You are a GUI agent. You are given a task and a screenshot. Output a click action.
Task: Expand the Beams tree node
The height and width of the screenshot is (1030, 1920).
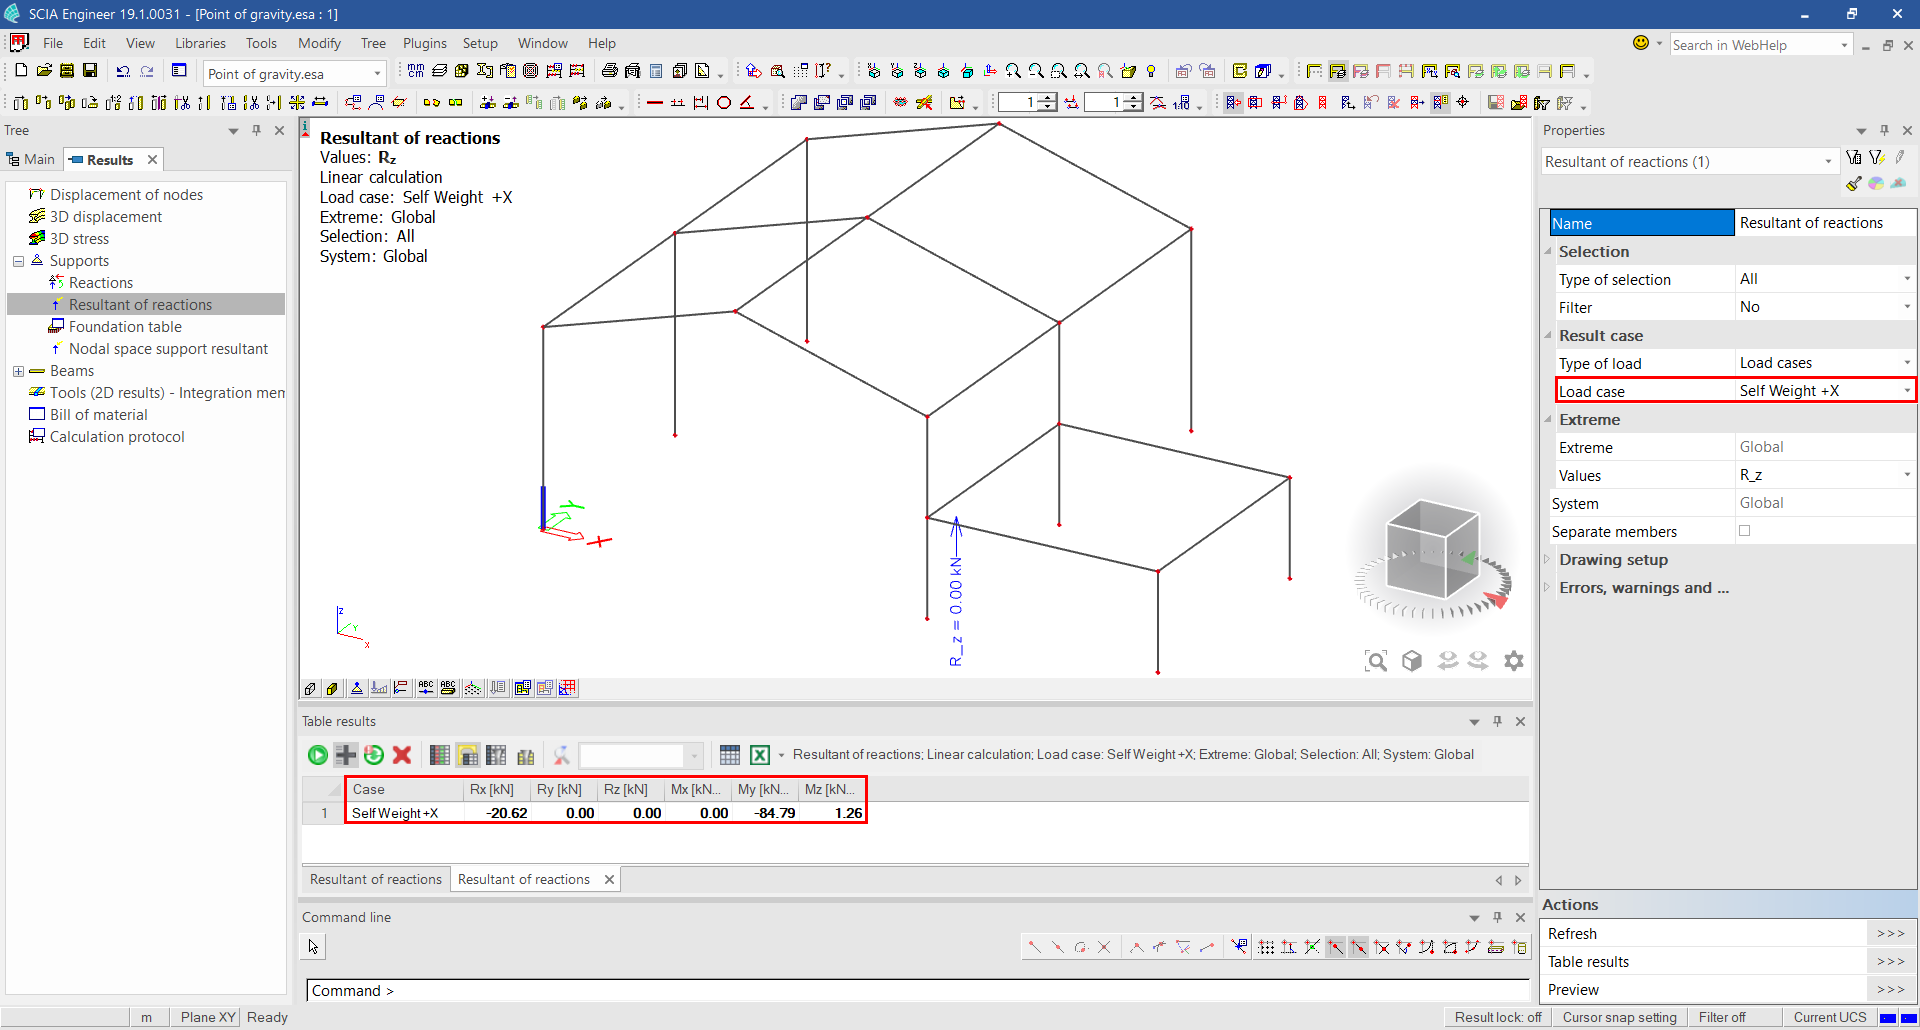pyautogui.click(x=18, y=371)
